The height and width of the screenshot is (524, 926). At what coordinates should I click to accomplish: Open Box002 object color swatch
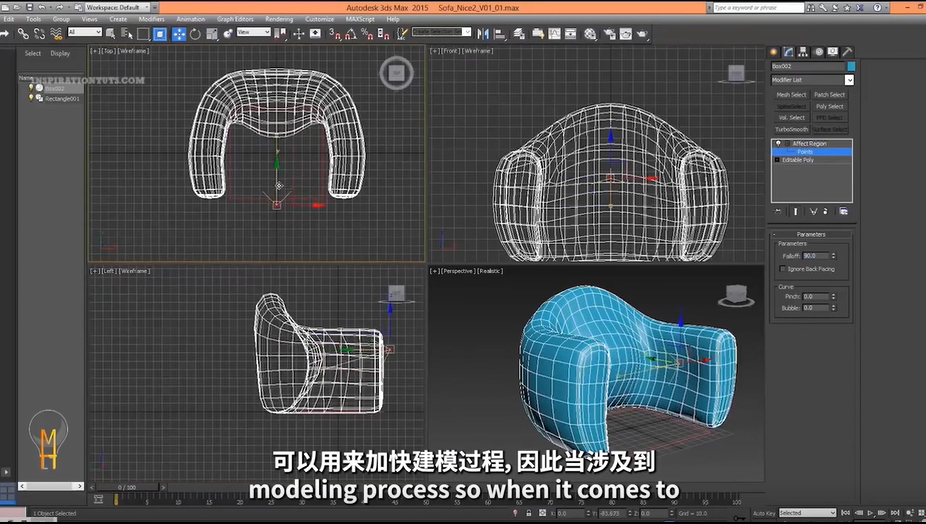coord(851,66)
